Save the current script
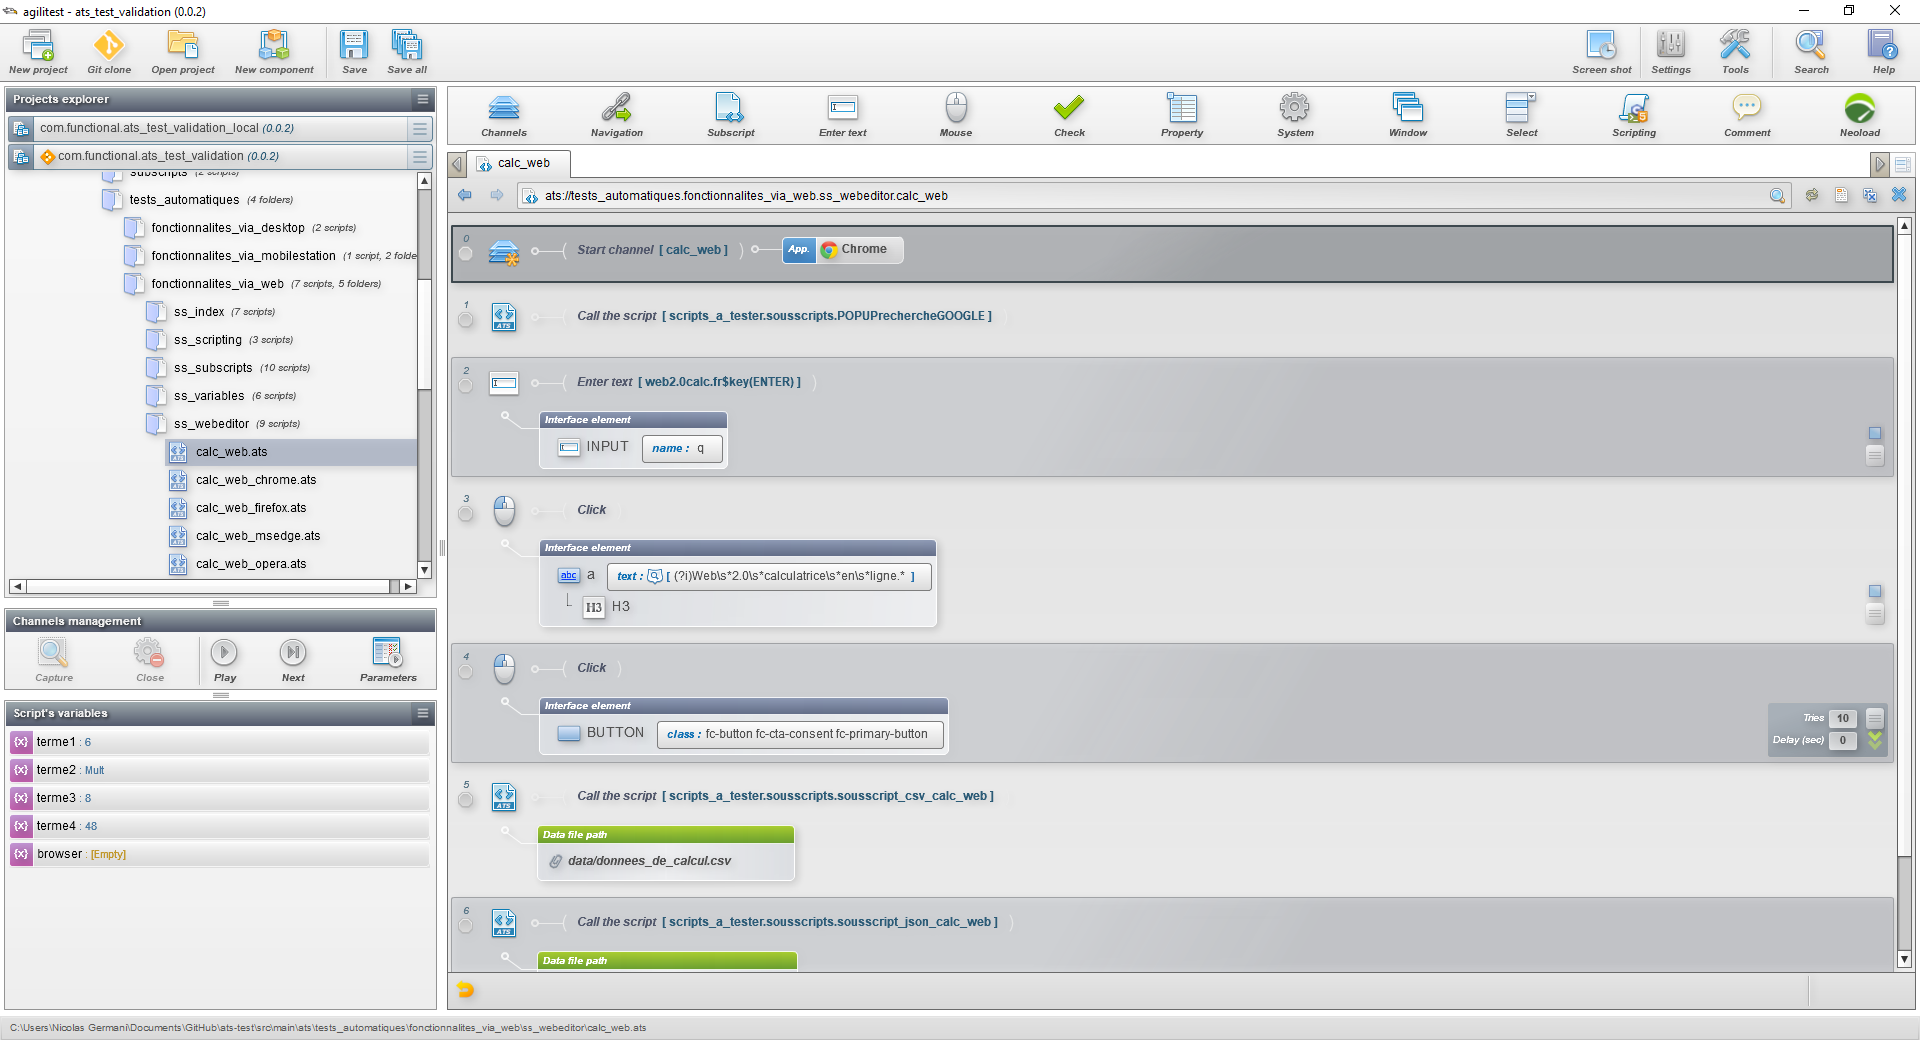1920x1040 pixels. pyautogui.click(x=354, y=52)
